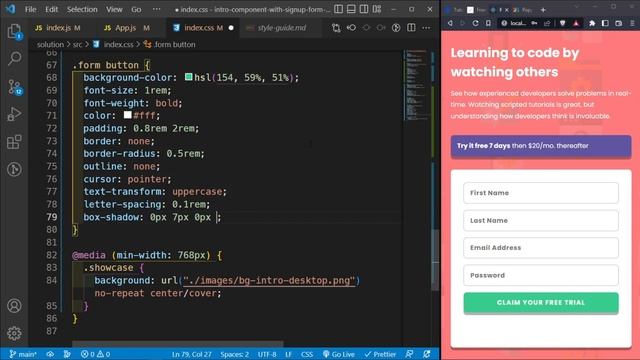Go to previous change icon in editor toolbar

[x=351, y=28]
